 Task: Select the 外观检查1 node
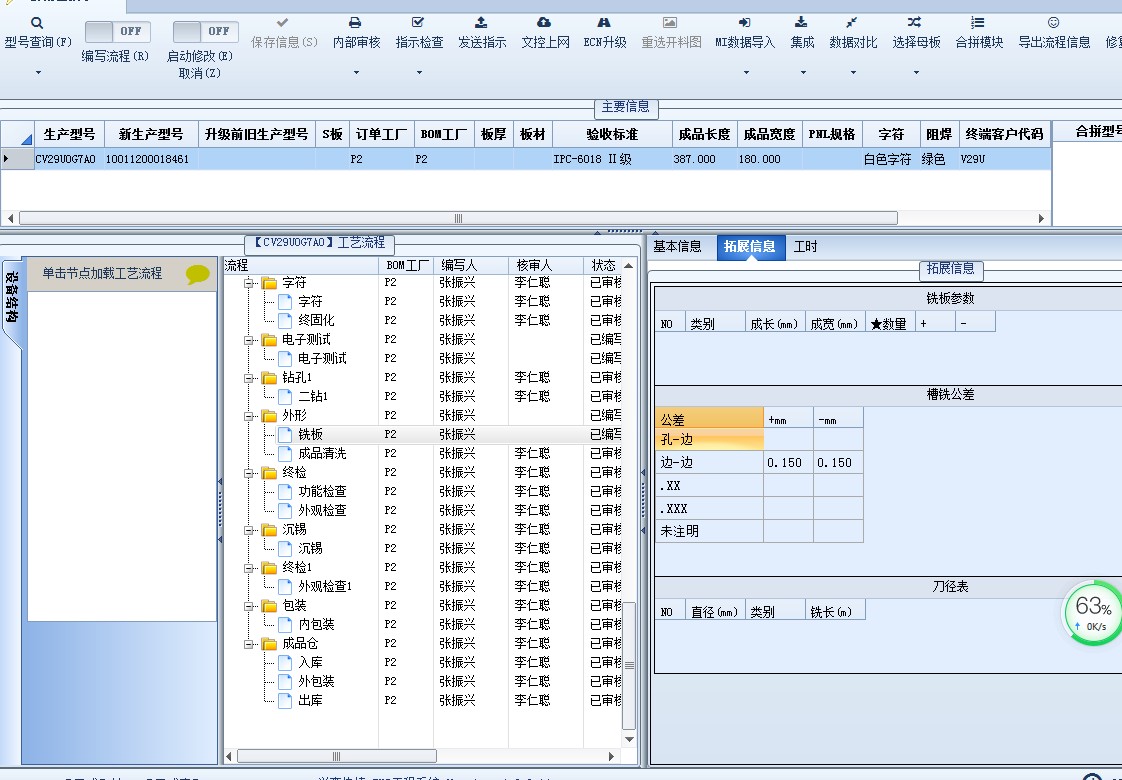[324, 586]
